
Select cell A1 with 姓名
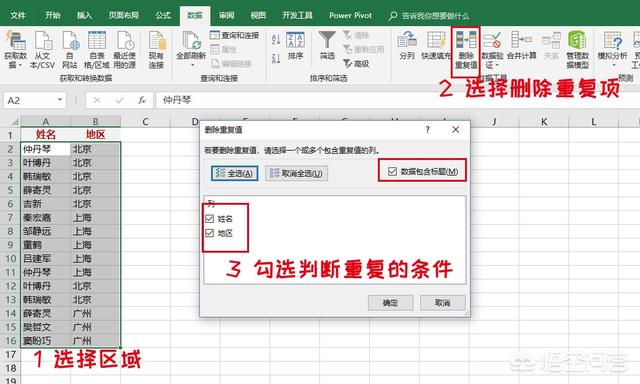46,135
